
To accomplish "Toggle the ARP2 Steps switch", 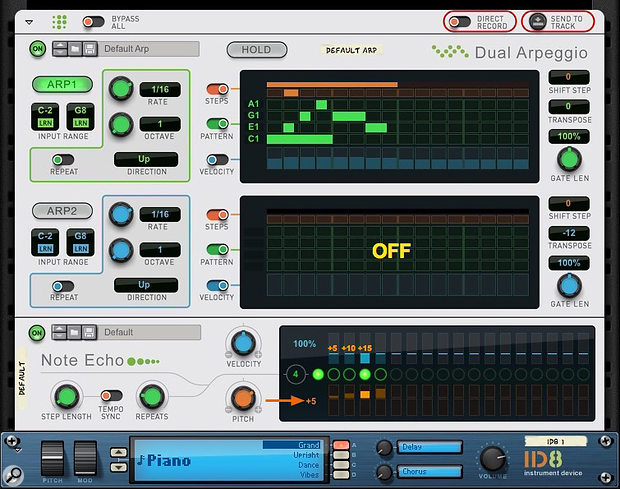I will [217, 215].
